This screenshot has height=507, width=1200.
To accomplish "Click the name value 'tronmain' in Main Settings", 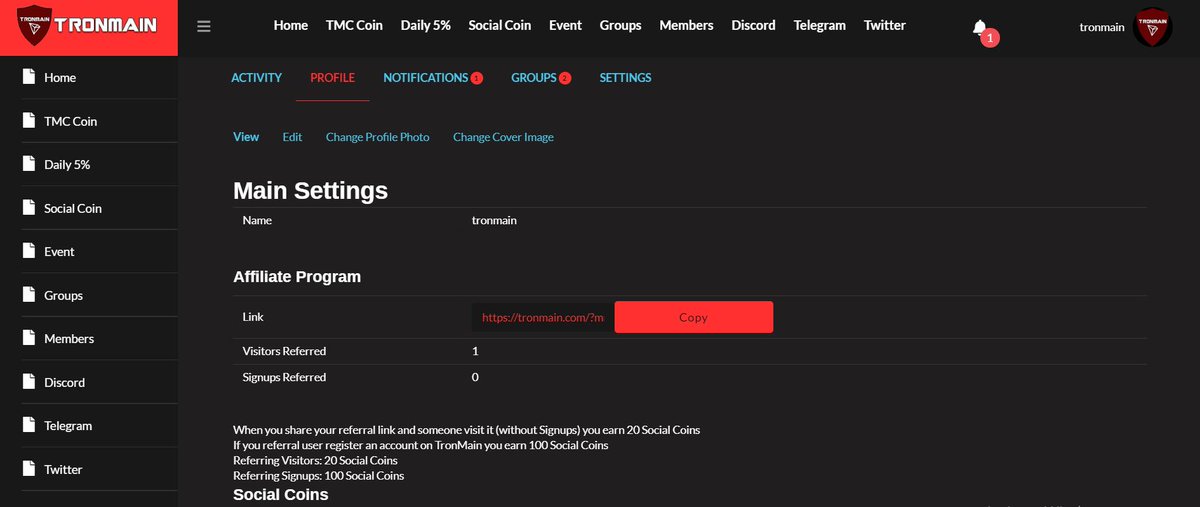I will (494, 220).
